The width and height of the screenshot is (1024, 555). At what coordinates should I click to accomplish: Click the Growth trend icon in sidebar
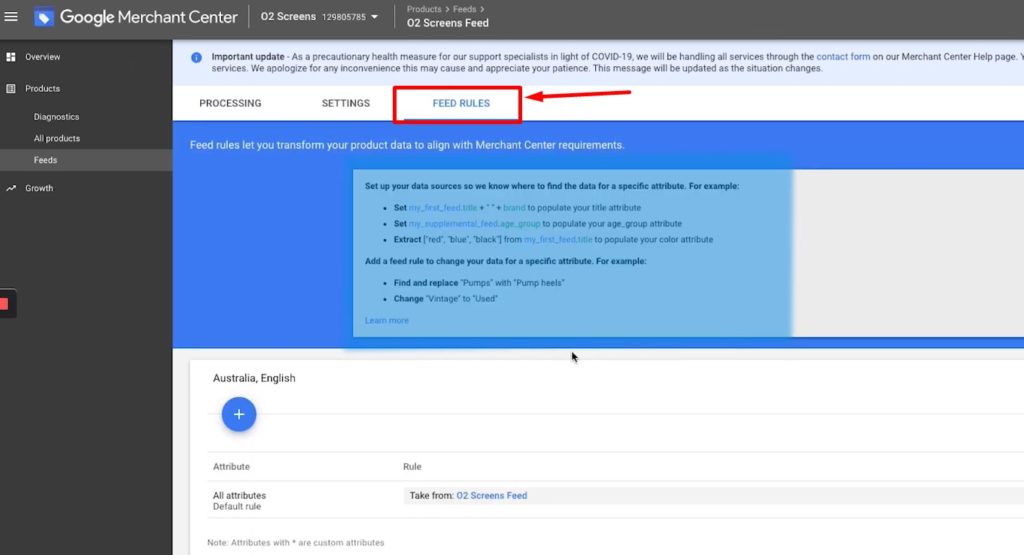(11, 188)
